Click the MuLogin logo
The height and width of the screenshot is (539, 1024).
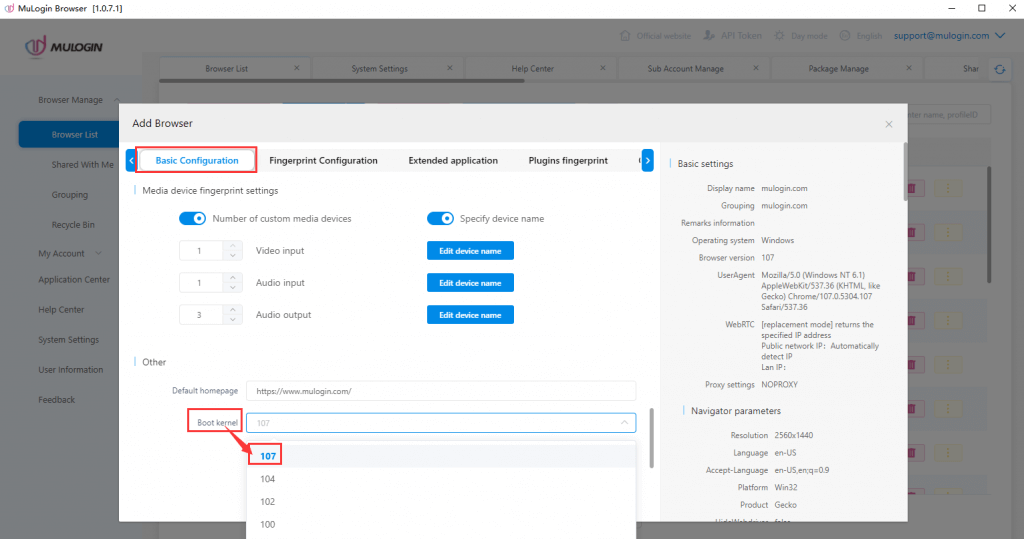pos(63,47)
